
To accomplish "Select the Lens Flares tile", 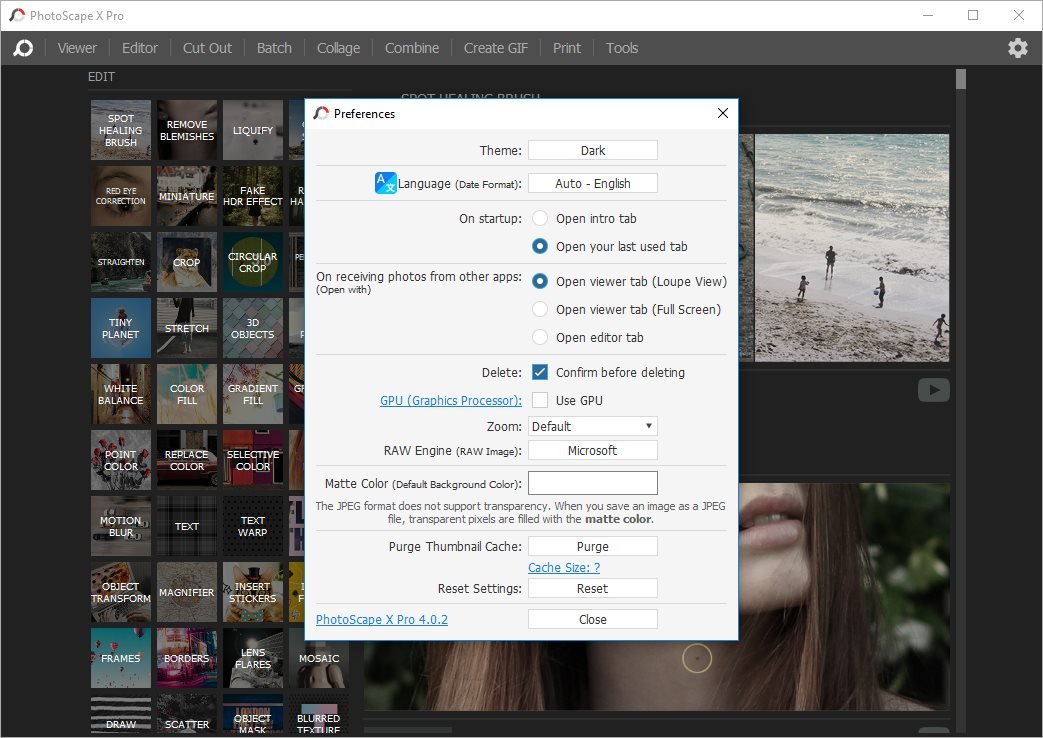I will [x=253, y=658].
